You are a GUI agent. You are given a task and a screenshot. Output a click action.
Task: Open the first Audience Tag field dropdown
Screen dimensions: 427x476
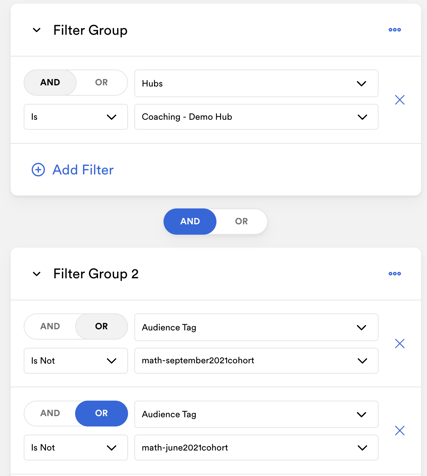(256, 327)
